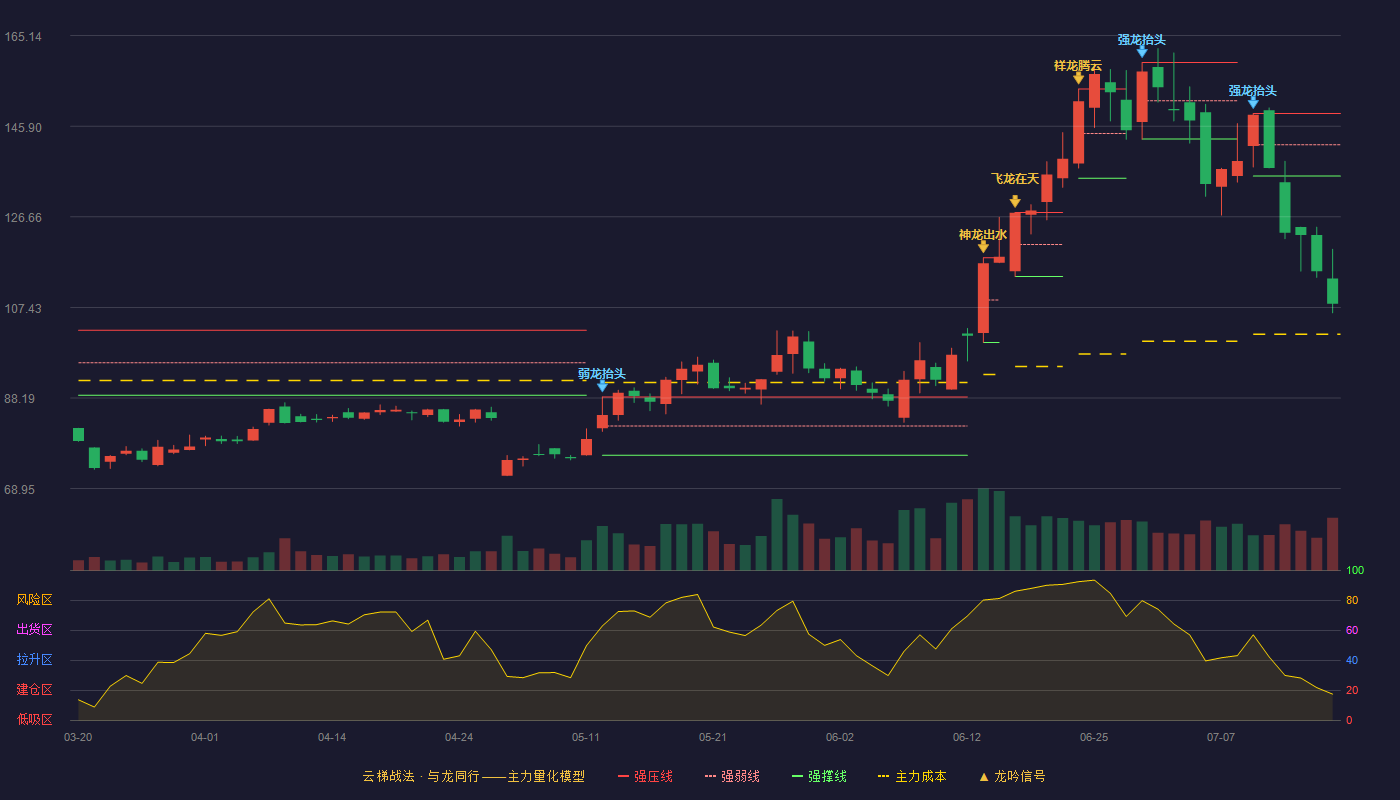Click the blue arrow under the later 强龙抬头 signal after 07-07

1253,102
